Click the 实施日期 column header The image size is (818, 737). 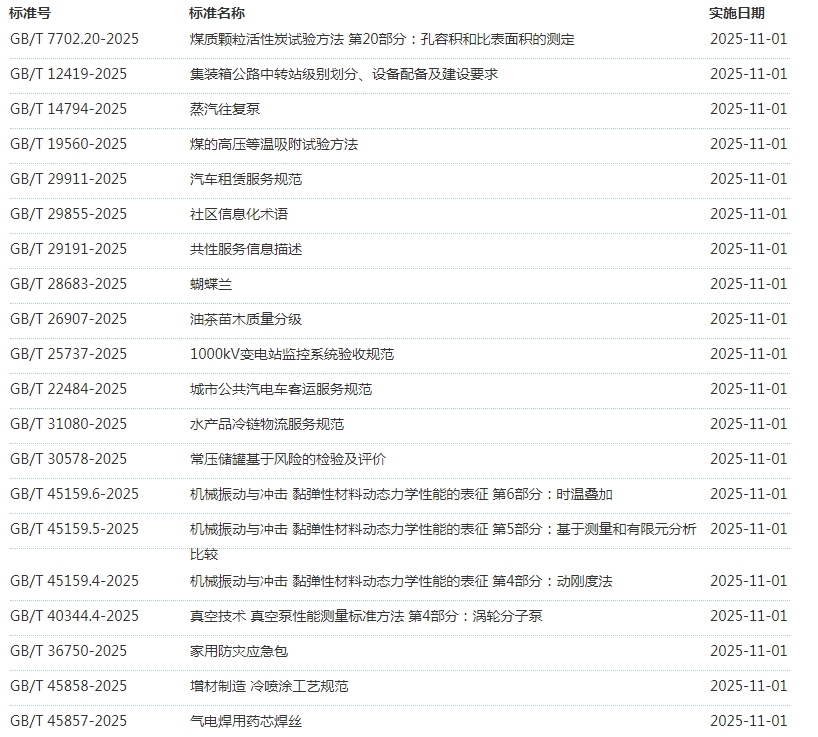tap(737, 13)
